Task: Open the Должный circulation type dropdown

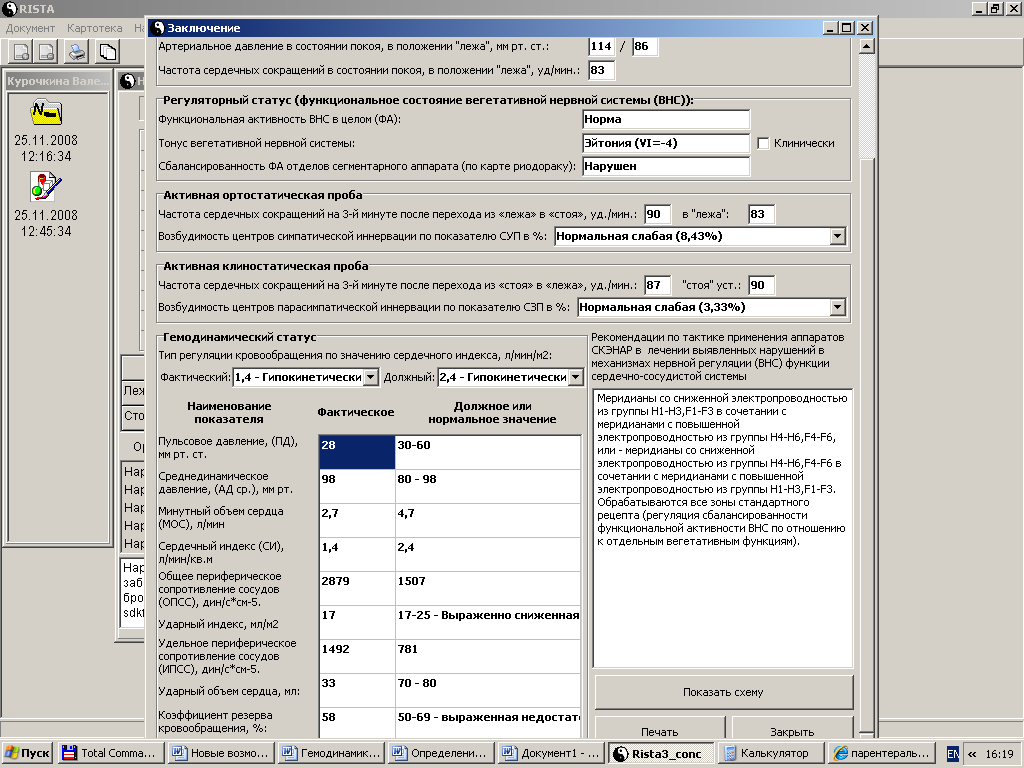Action: point(575,377)
